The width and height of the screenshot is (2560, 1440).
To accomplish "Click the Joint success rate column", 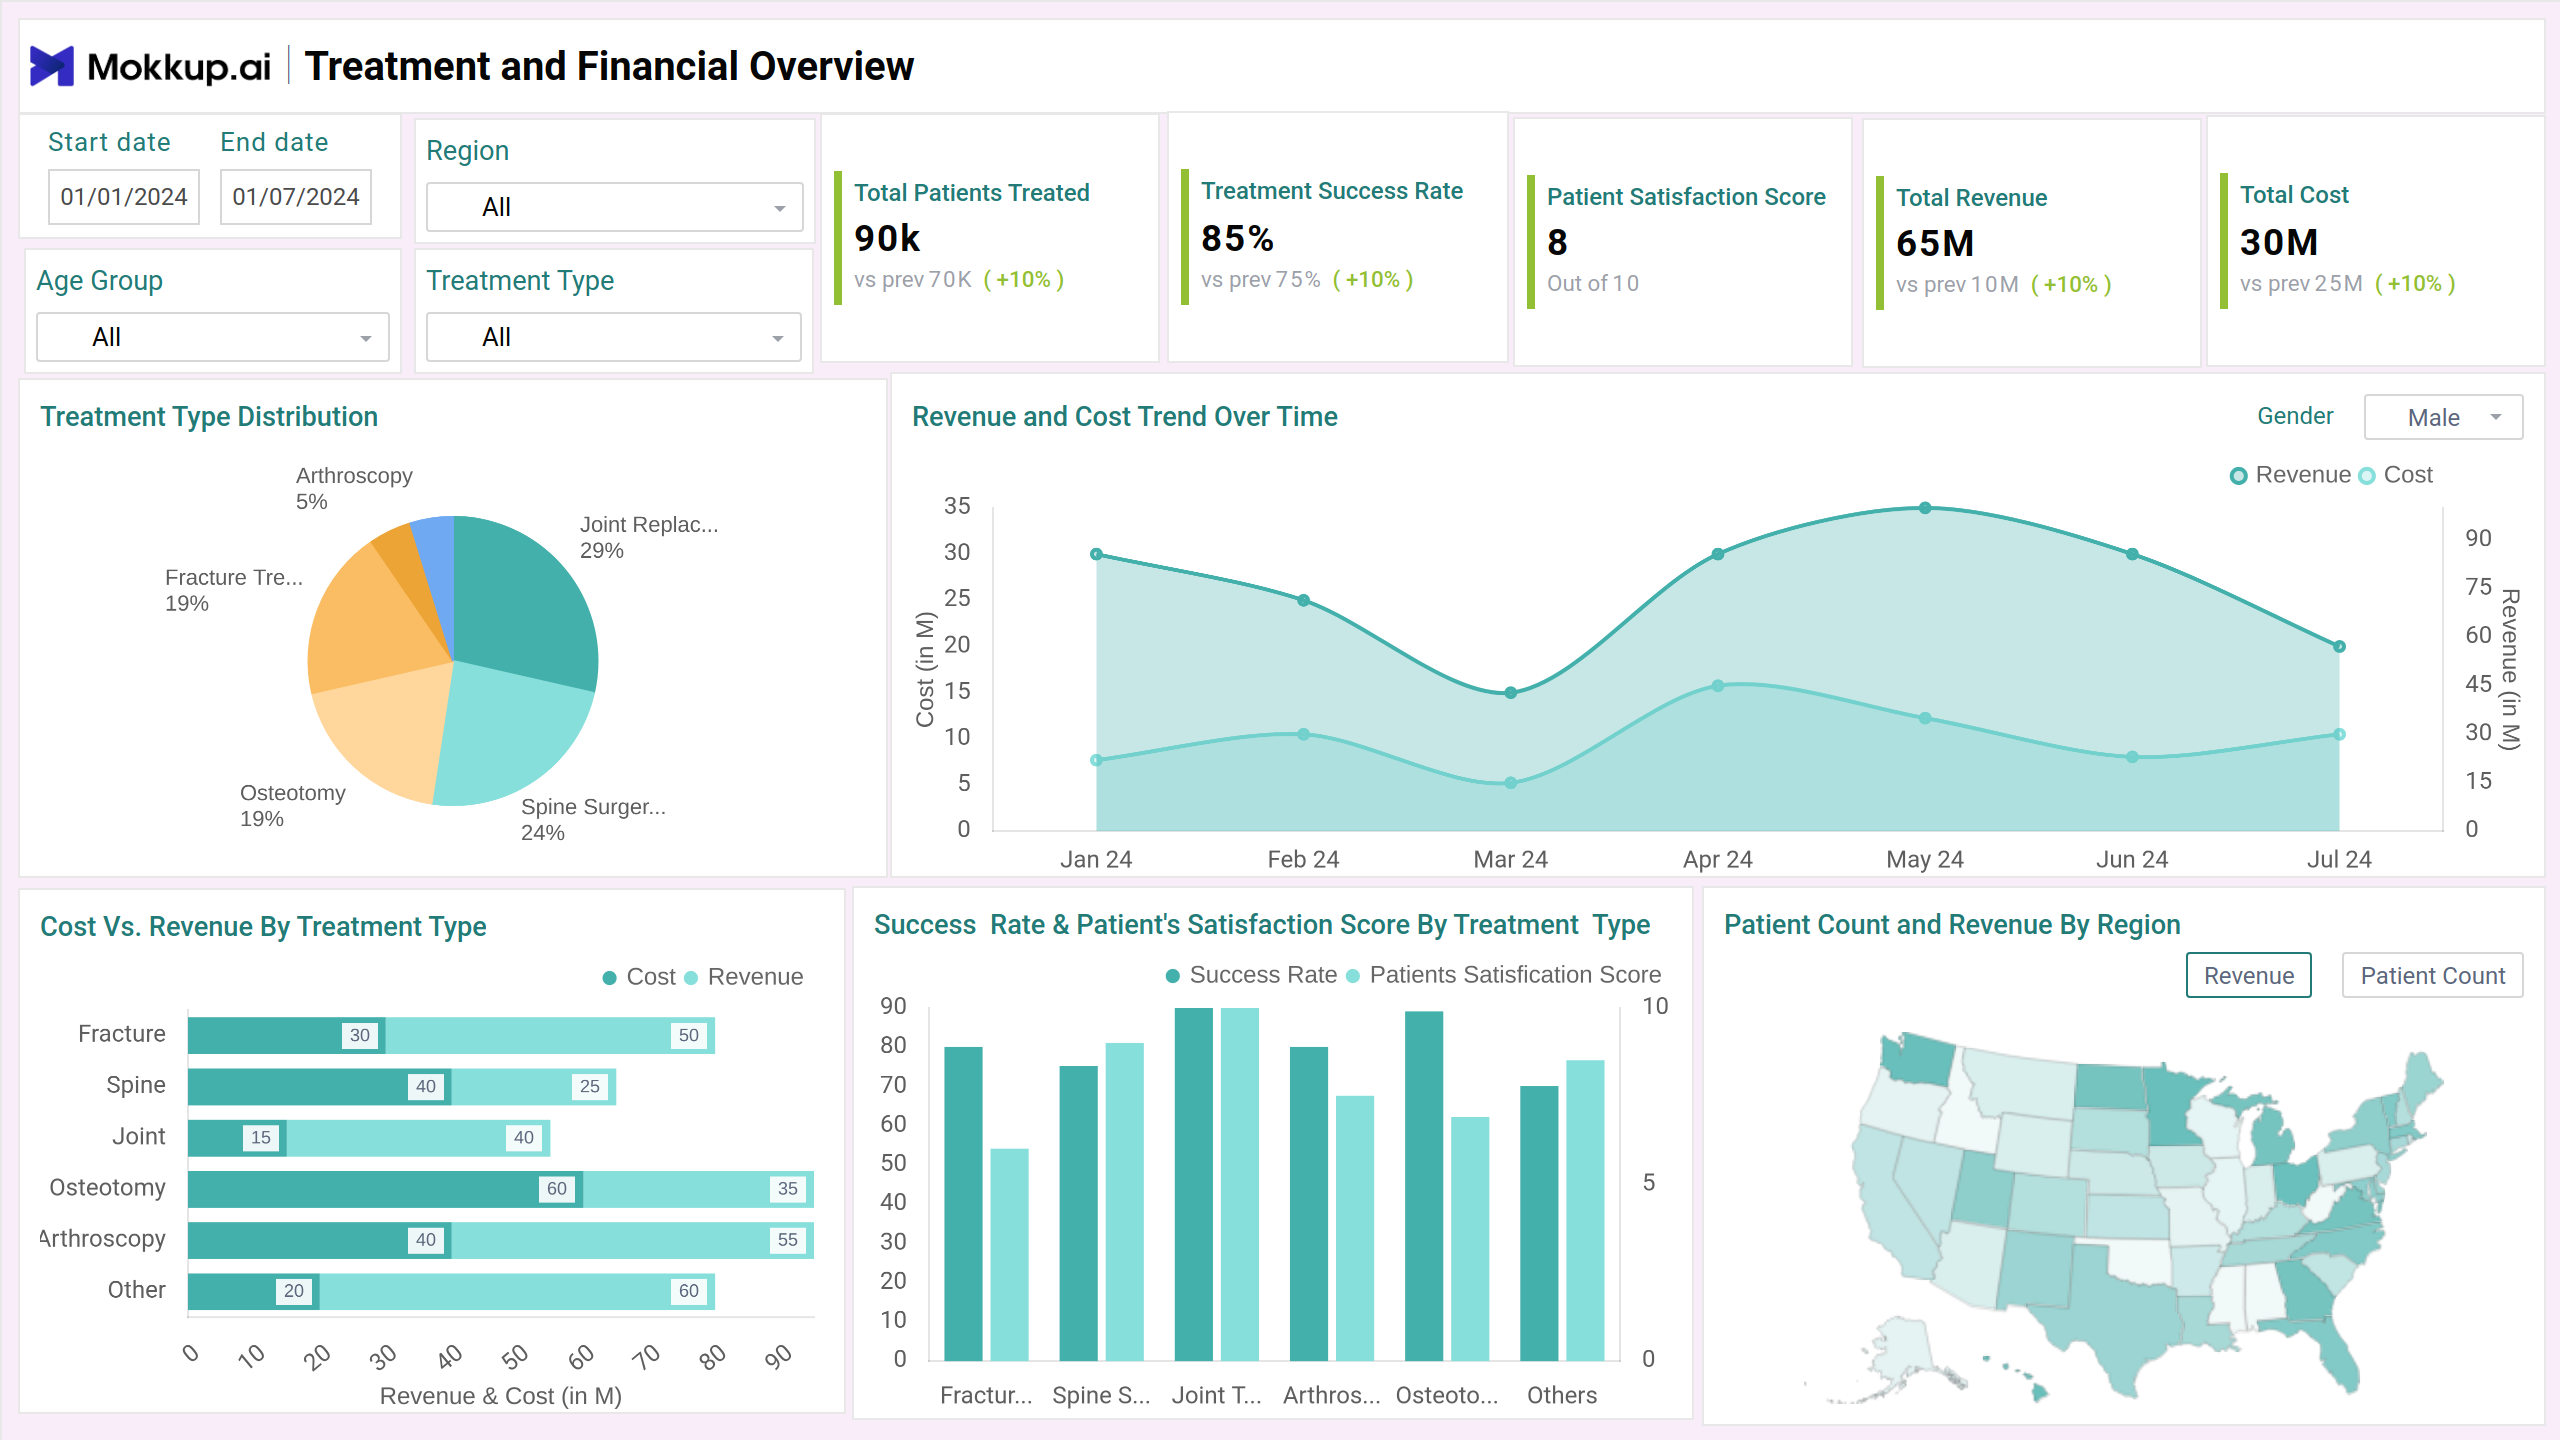I will (x=1194, y=1184).
